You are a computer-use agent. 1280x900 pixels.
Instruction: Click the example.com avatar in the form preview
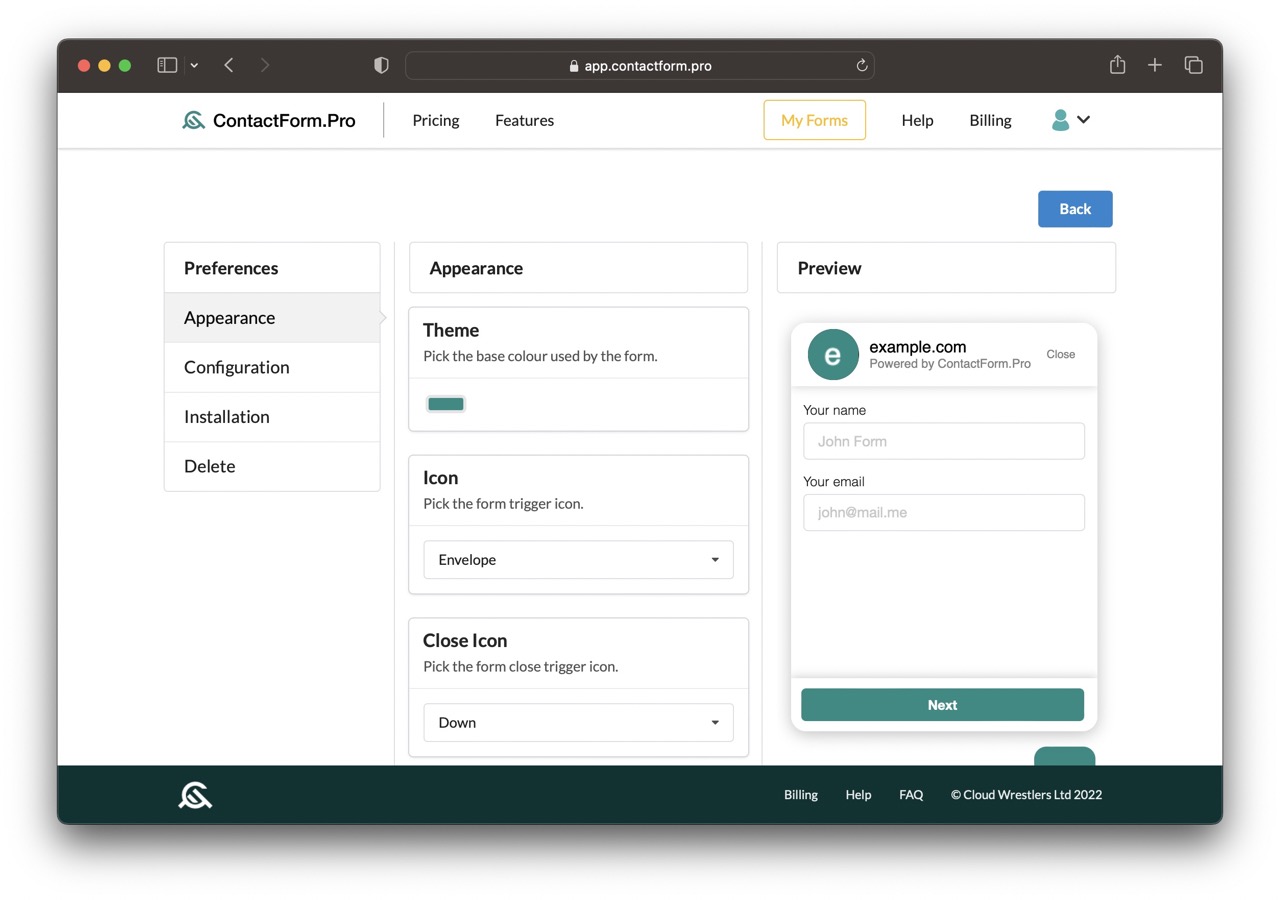[833, 354]
